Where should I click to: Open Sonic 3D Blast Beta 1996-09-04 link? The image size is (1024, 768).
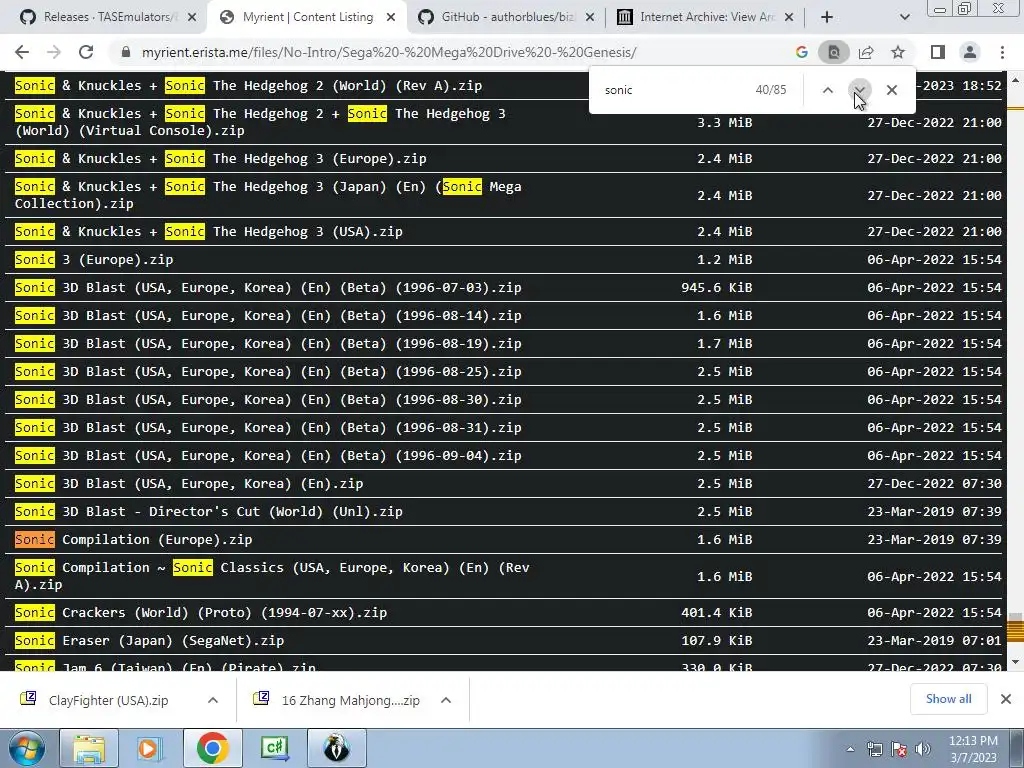268,456
